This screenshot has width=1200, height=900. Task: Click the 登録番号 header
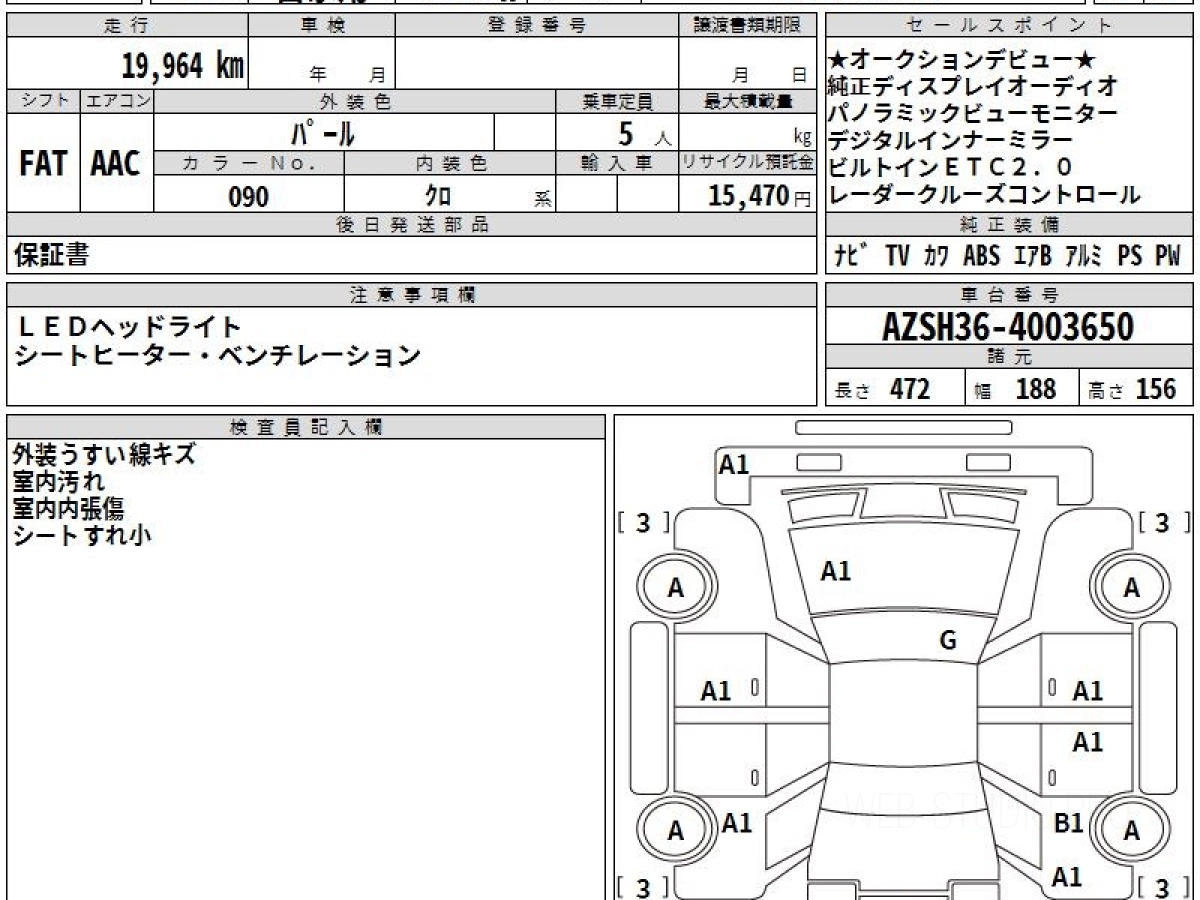[x=537, y=27]
